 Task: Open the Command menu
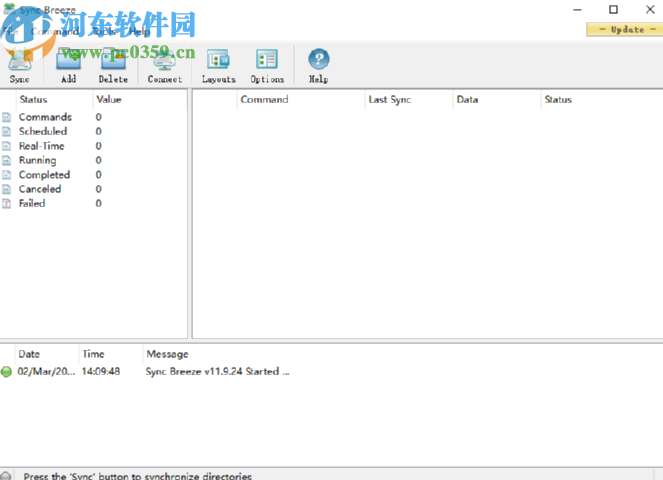[55, 32]
